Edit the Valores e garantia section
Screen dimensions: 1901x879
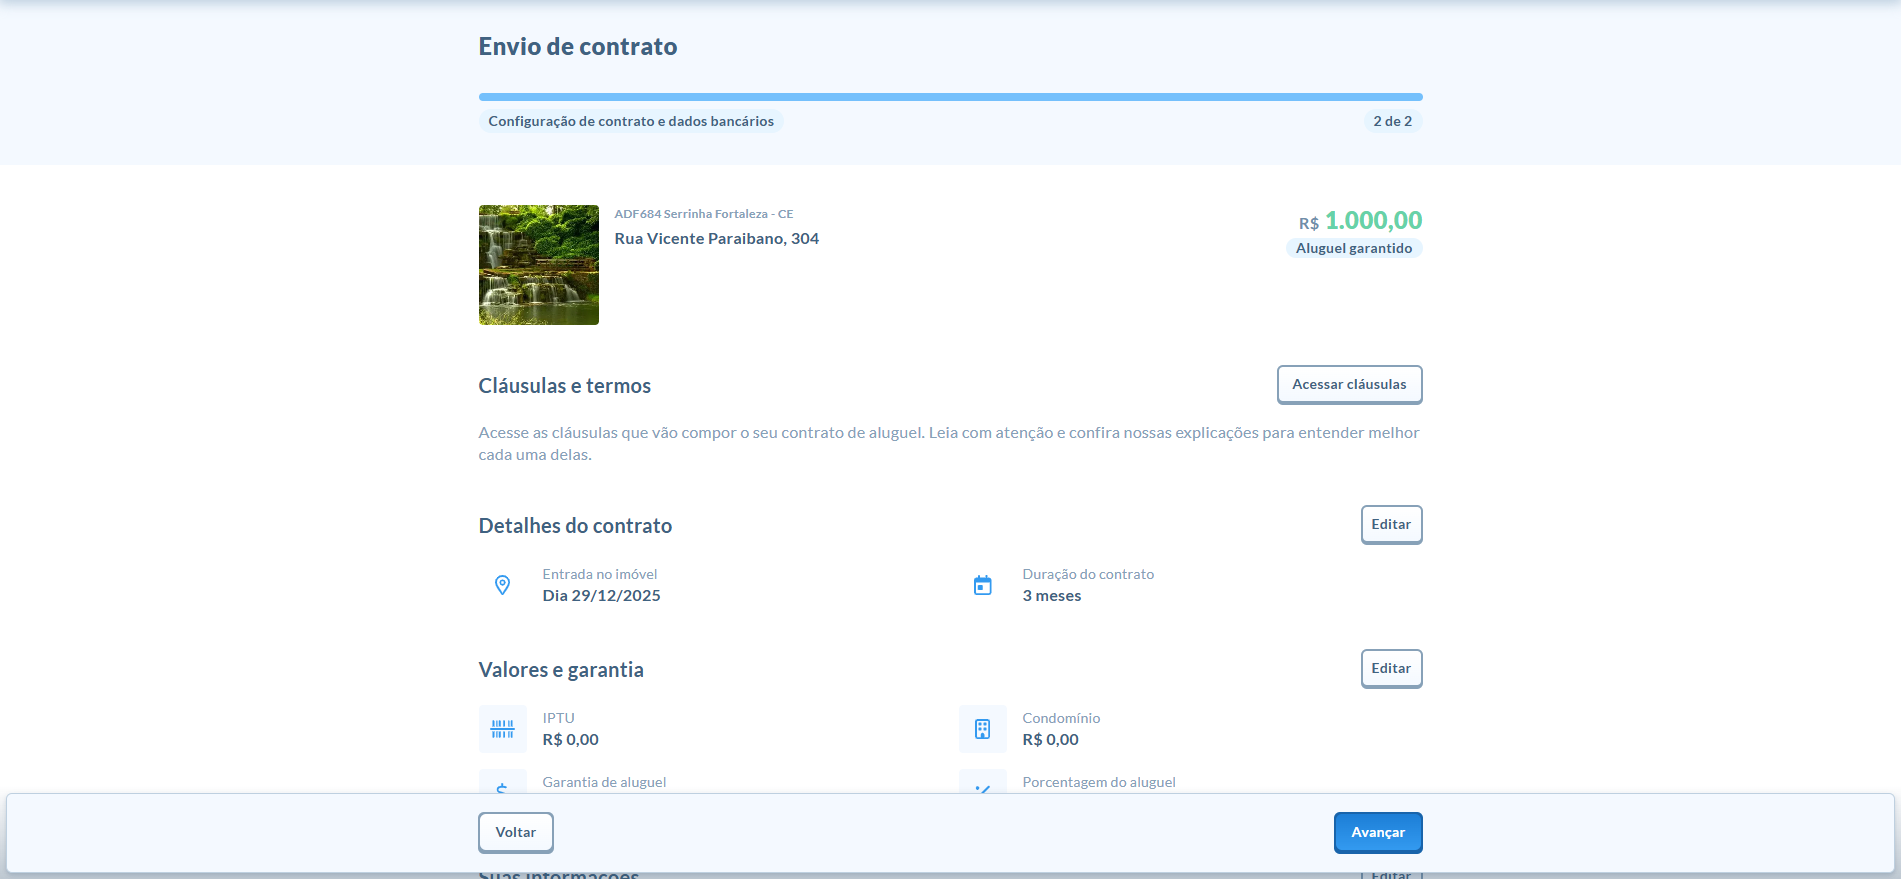tap(1390, 669)
